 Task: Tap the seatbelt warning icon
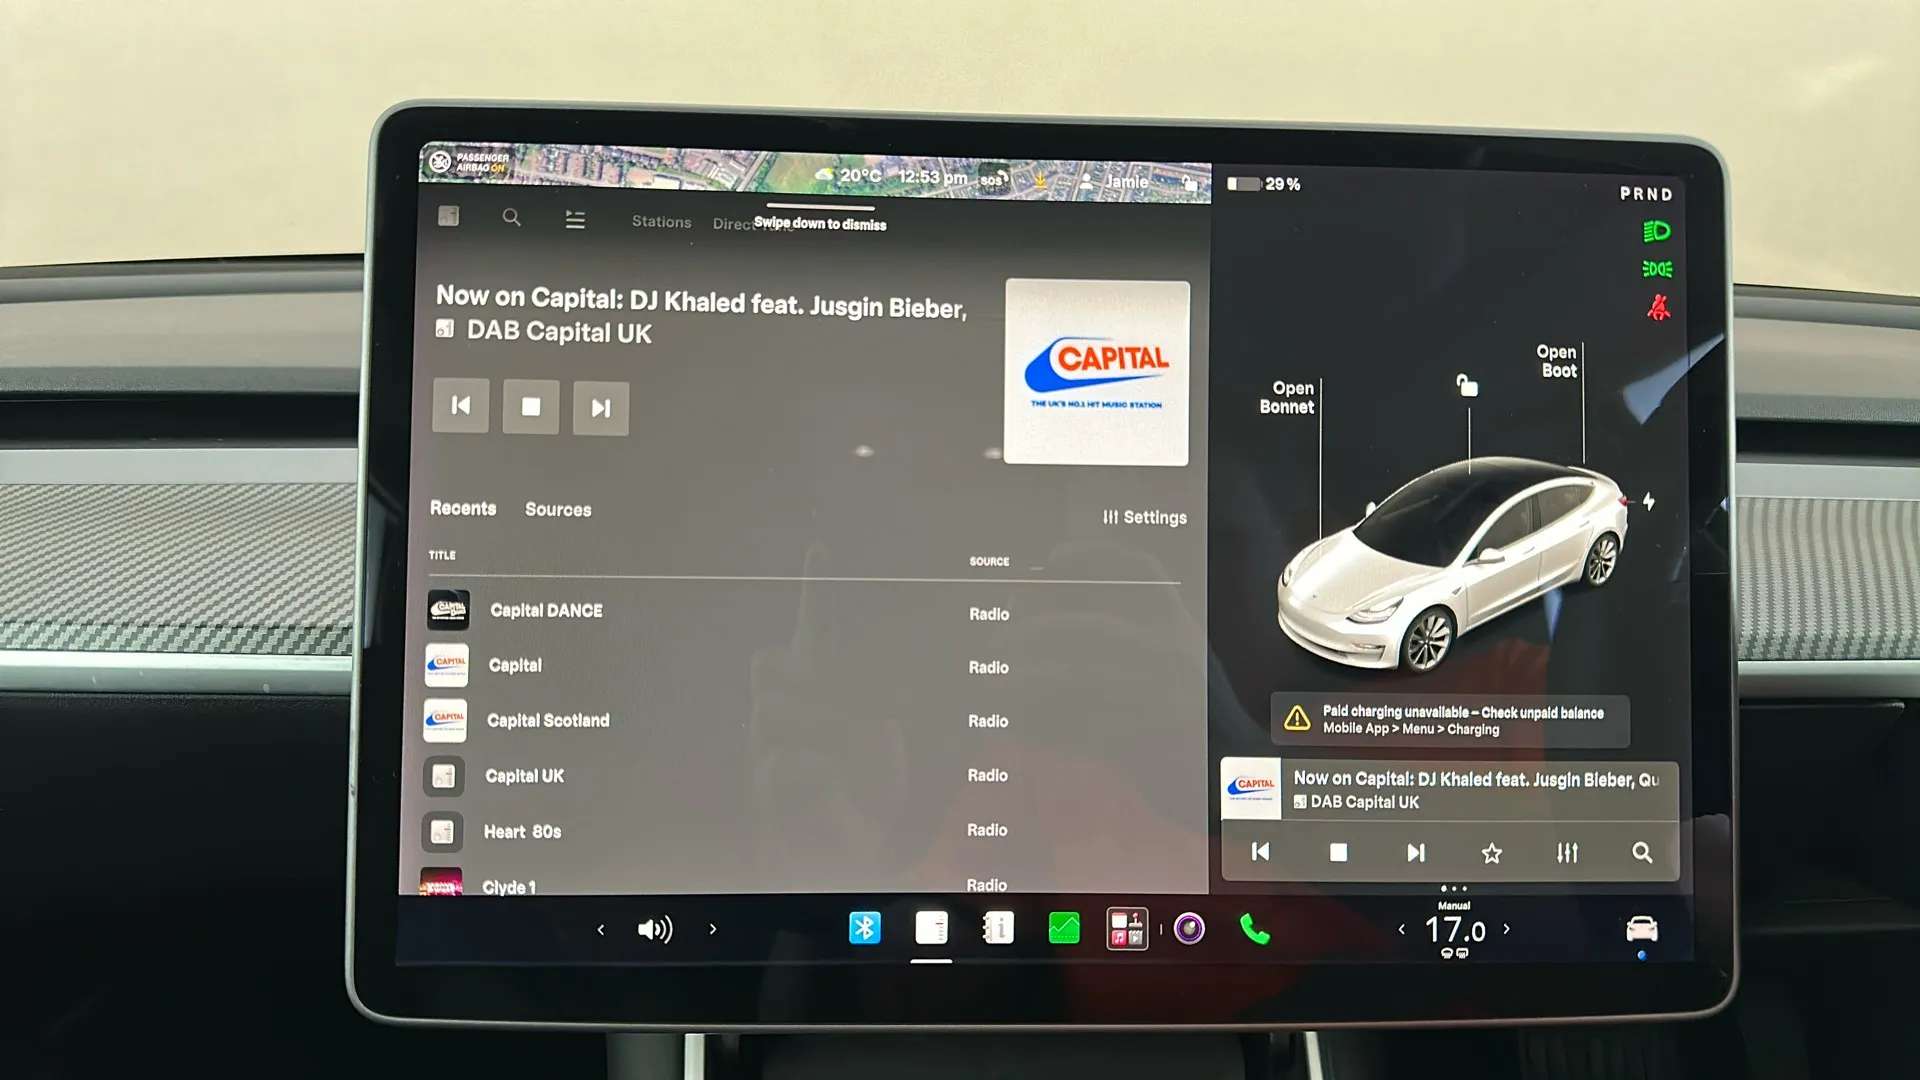(1658, 307)
